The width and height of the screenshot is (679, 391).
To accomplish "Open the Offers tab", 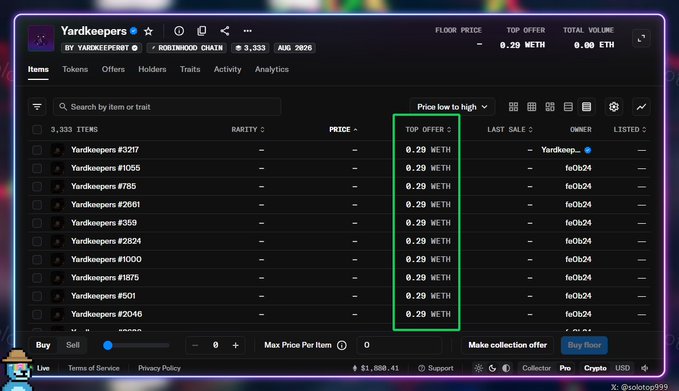I will click(113, 69).
